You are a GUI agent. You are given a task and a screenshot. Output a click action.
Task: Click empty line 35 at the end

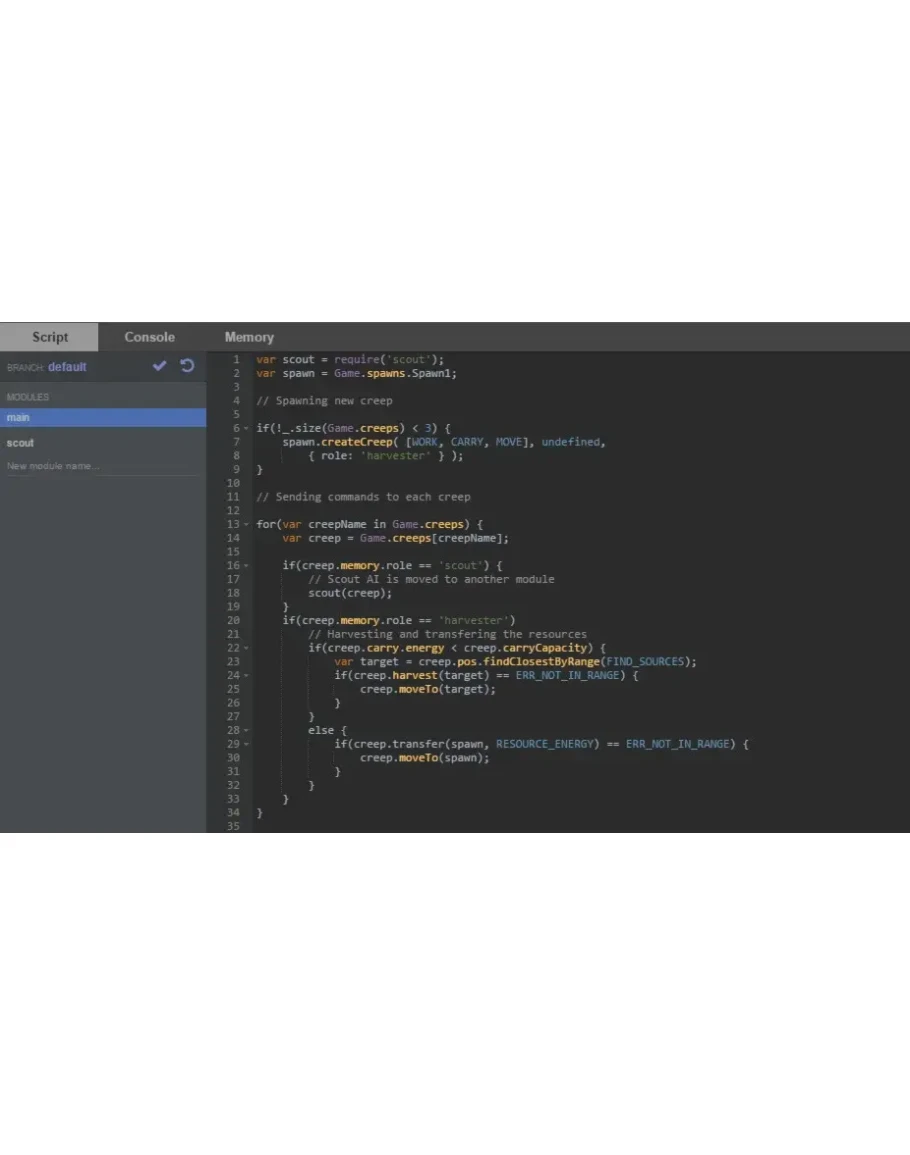[x=400, y=827]
